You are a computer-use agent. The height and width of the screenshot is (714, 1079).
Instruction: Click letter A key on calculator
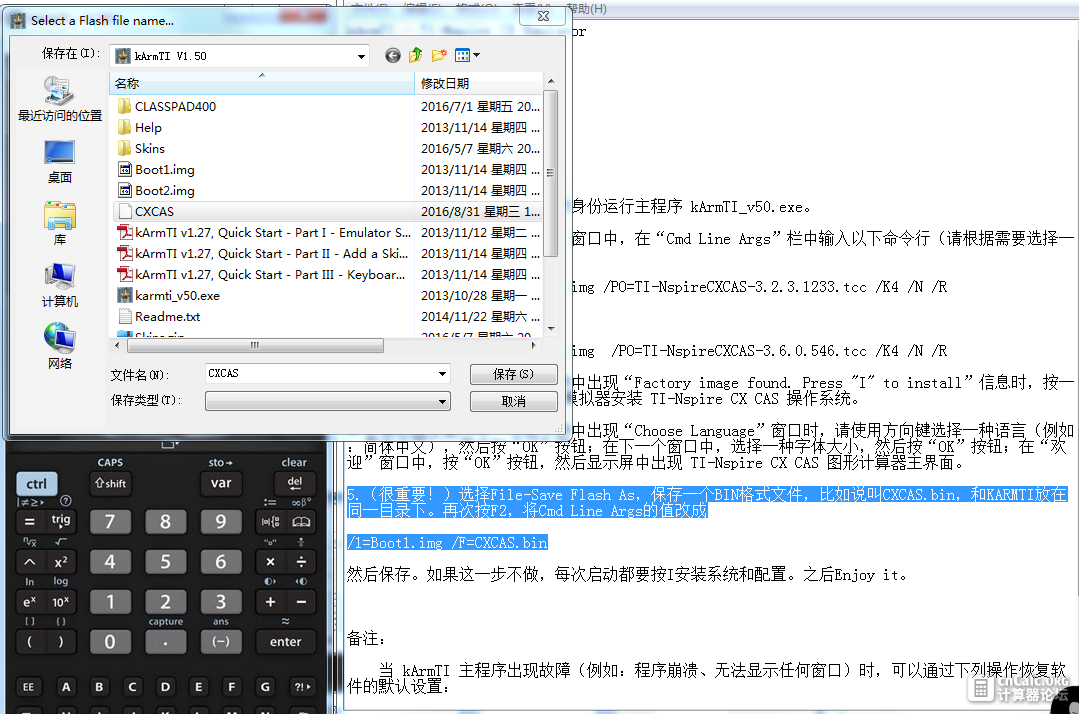(x=66, y=686)
